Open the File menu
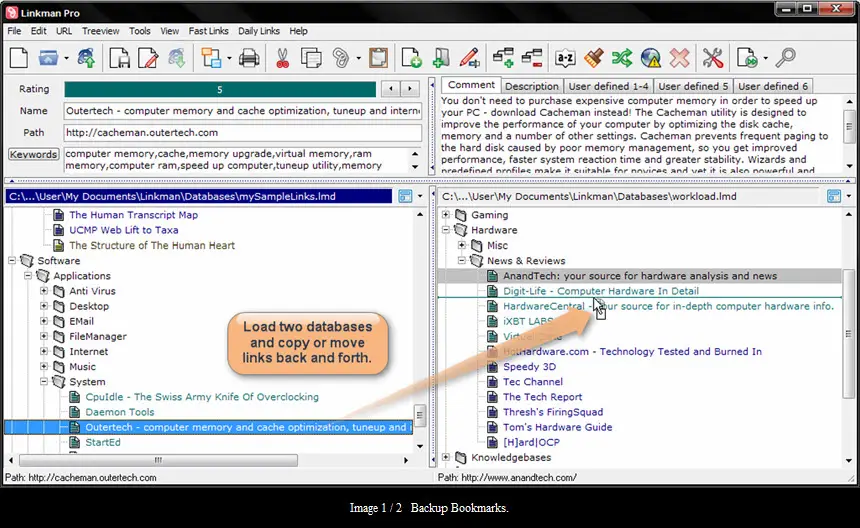The height and width of the screenshot is (528, 860). click(x=14, y=31)
